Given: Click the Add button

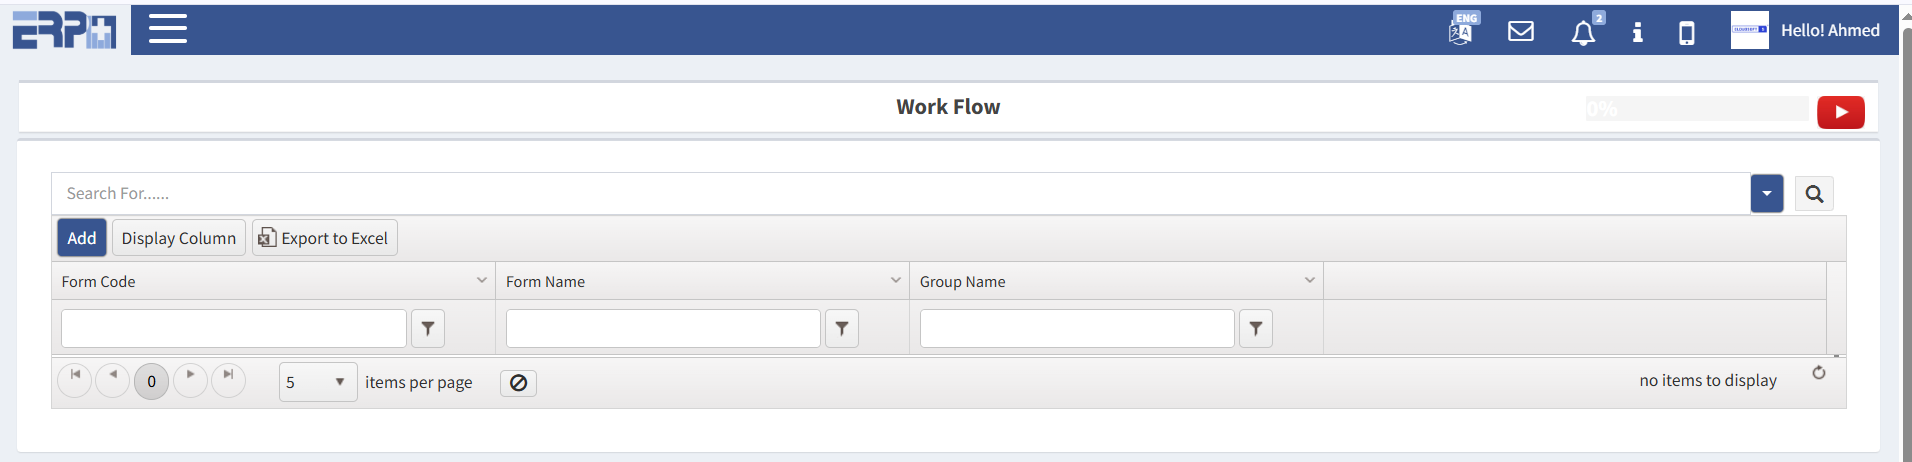Looking at the screenshot, I should [x=82, y=238].
